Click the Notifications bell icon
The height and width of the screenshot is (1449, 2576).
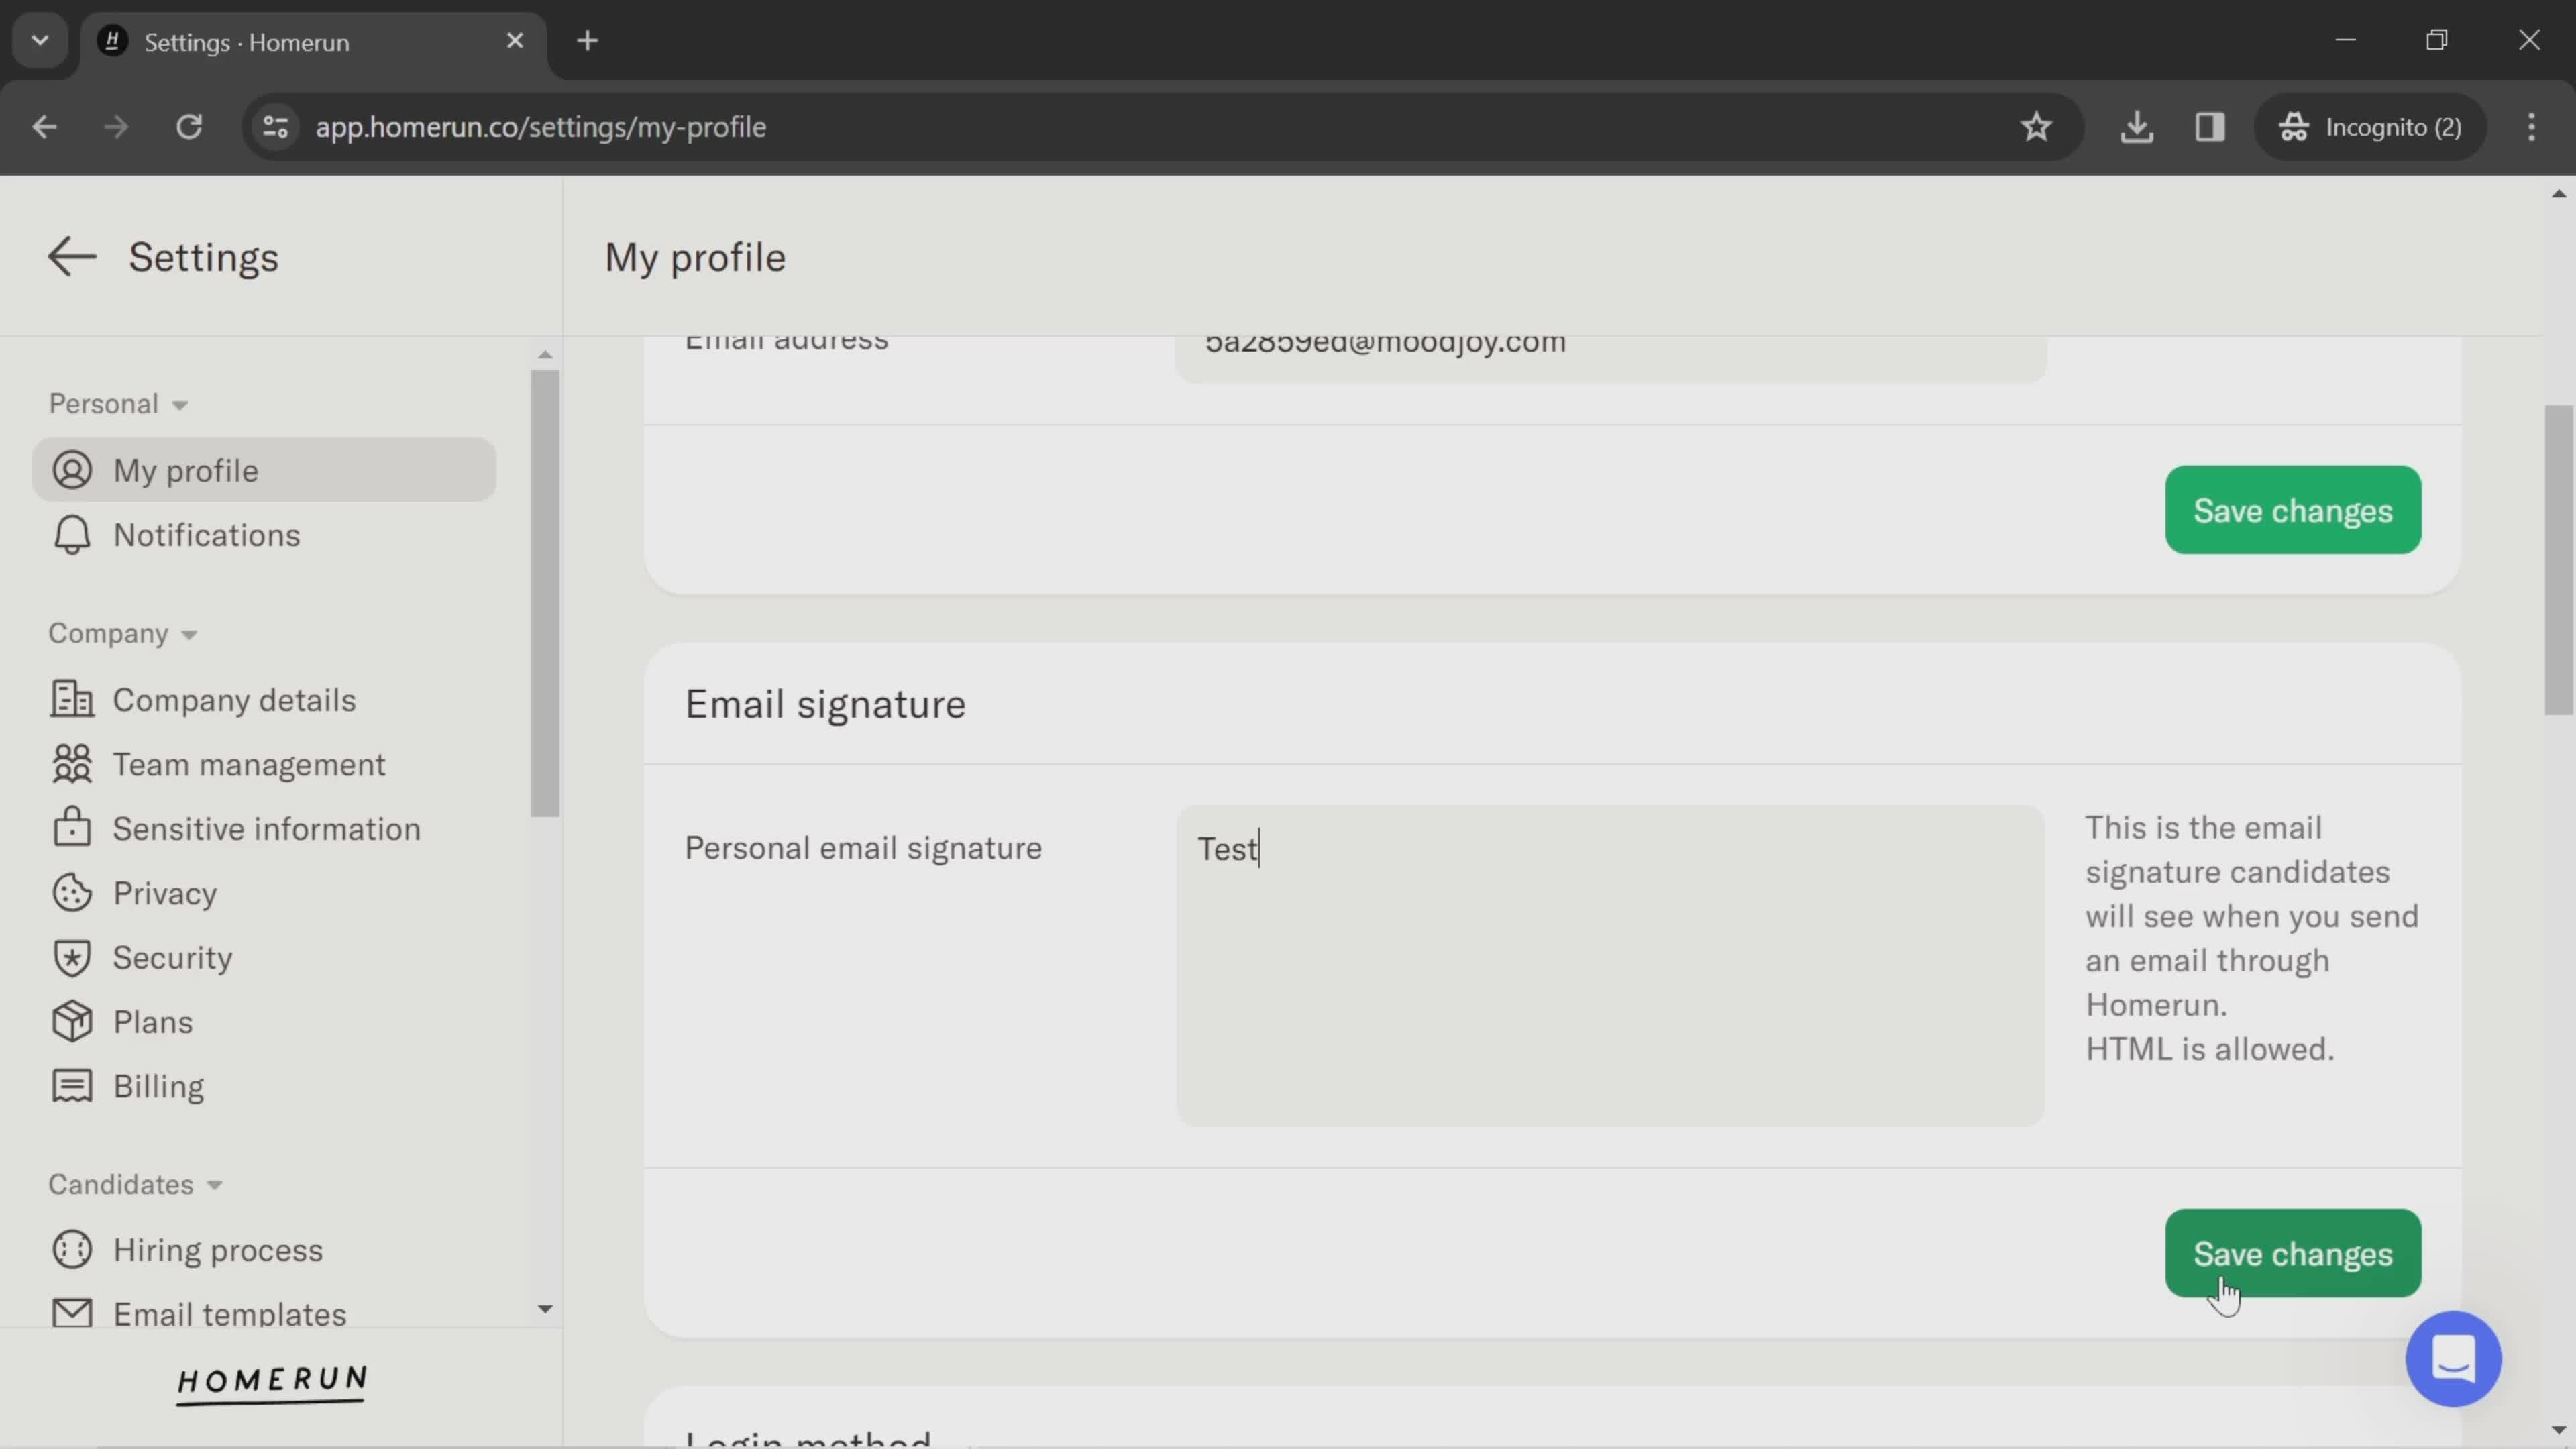coord(70,534)
